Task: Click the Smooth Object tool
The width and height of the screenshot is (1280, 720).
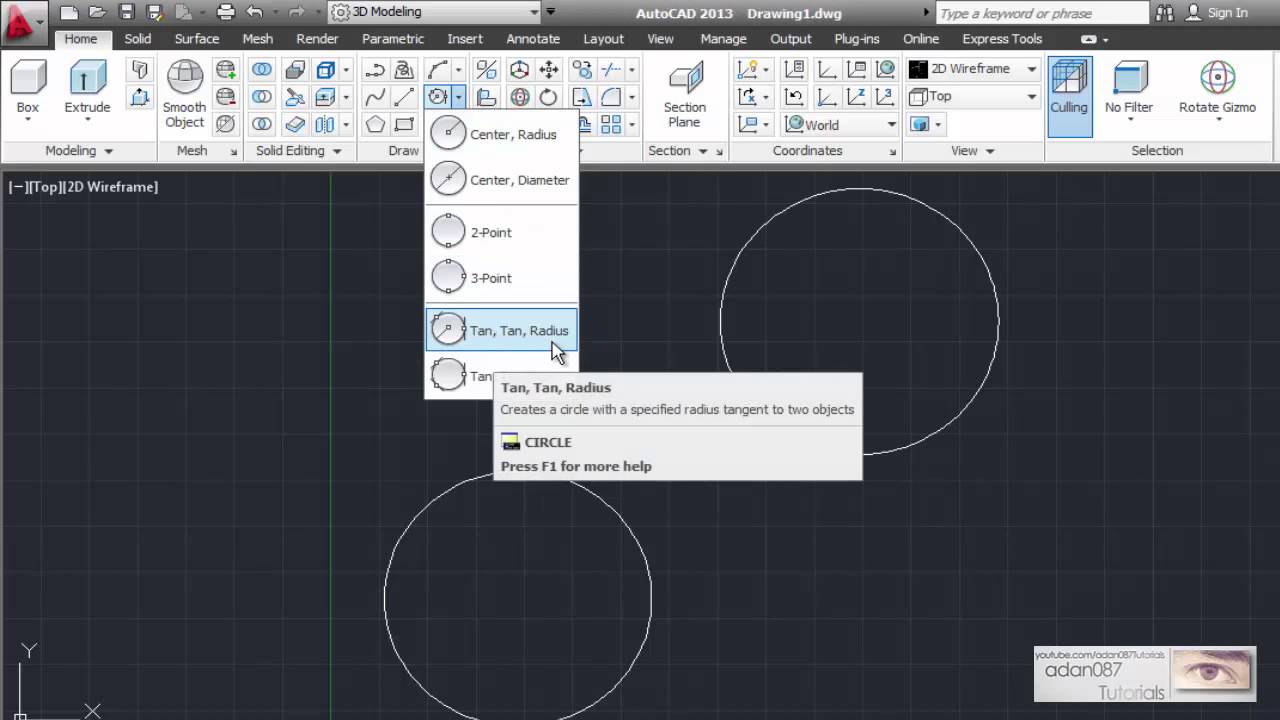Action: click(184, 95)
